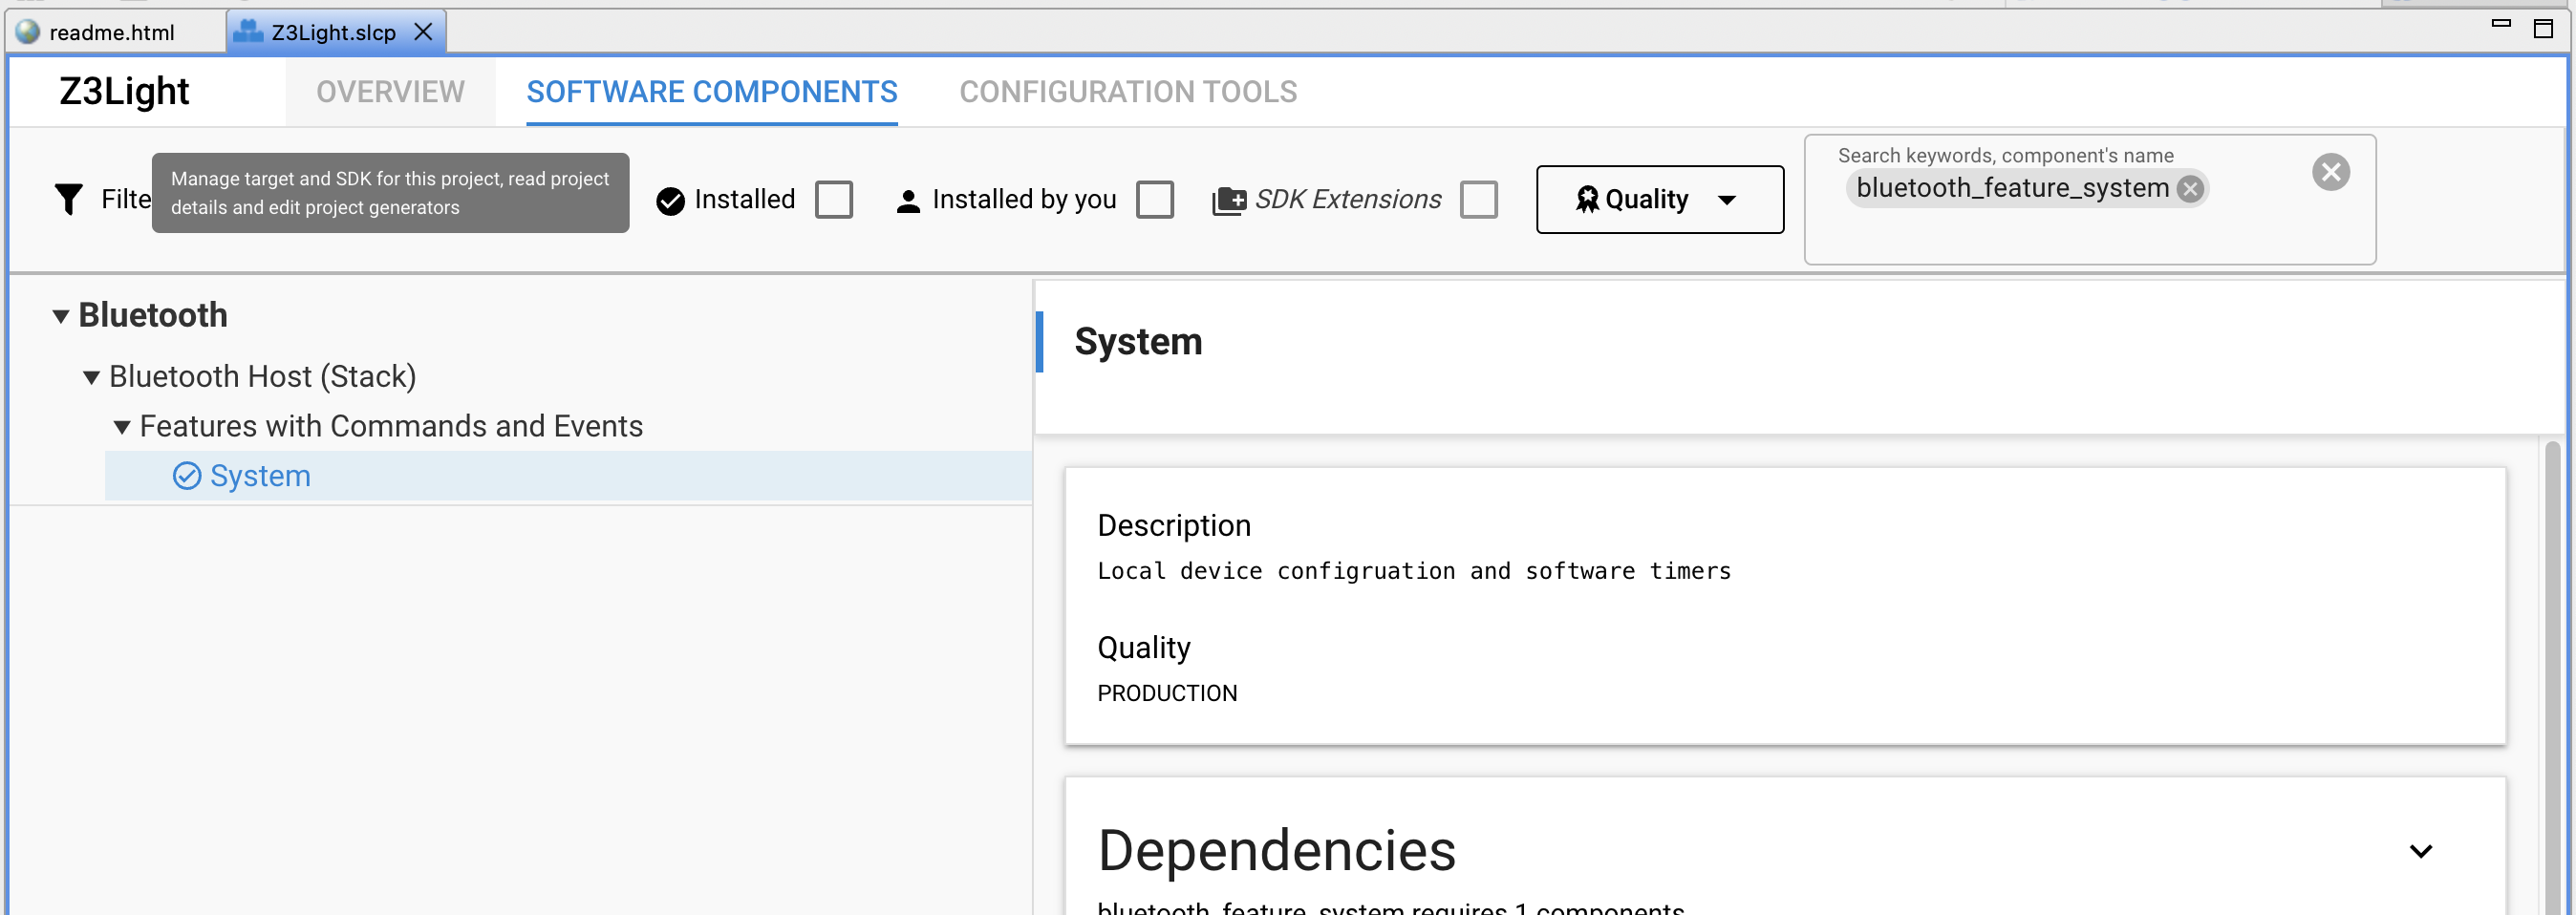Click the right panel vertical scrollbar

coord(2552,676)
